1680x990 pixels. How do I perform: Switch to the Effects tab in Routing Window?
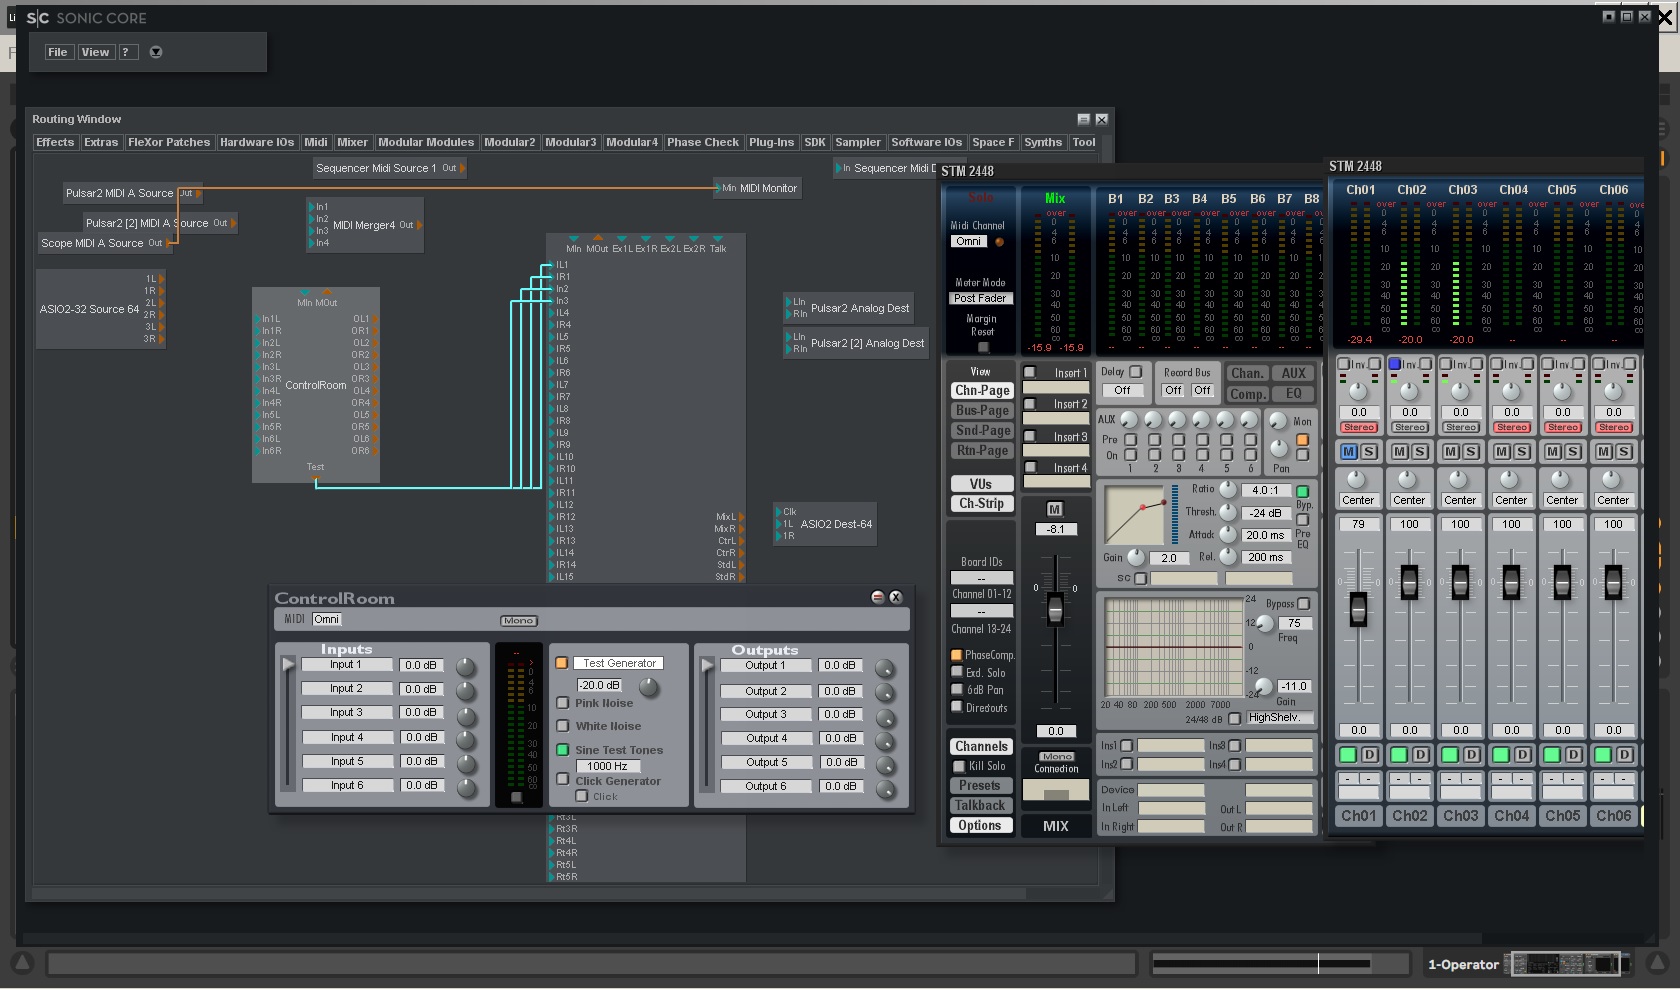(x=55, y=142)
